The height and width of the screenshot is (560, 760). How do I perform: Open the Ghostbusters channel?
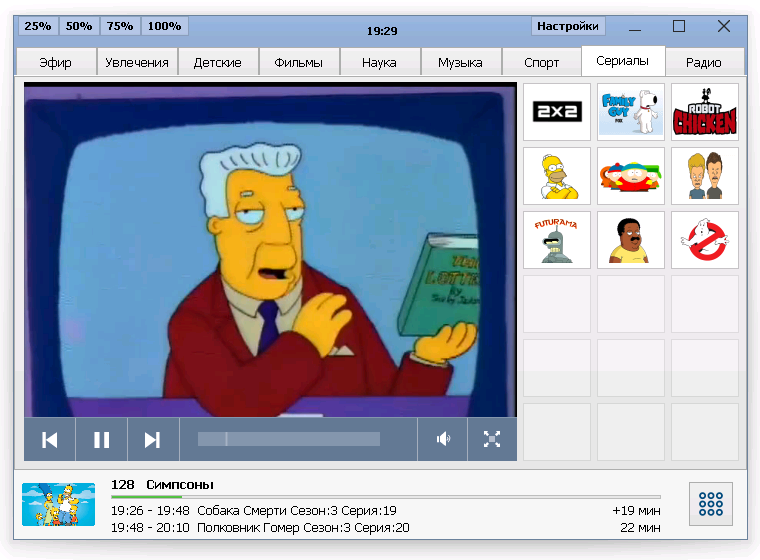[x=705, y=240]
